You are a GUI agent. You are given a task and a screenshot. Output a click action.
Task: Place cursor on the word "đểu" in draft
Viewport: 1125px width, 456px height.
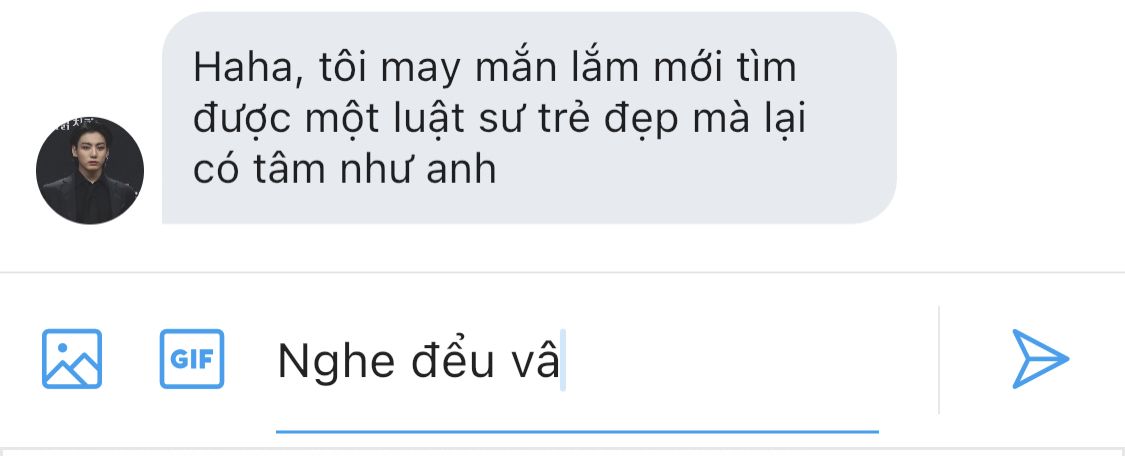pos(453,359)
